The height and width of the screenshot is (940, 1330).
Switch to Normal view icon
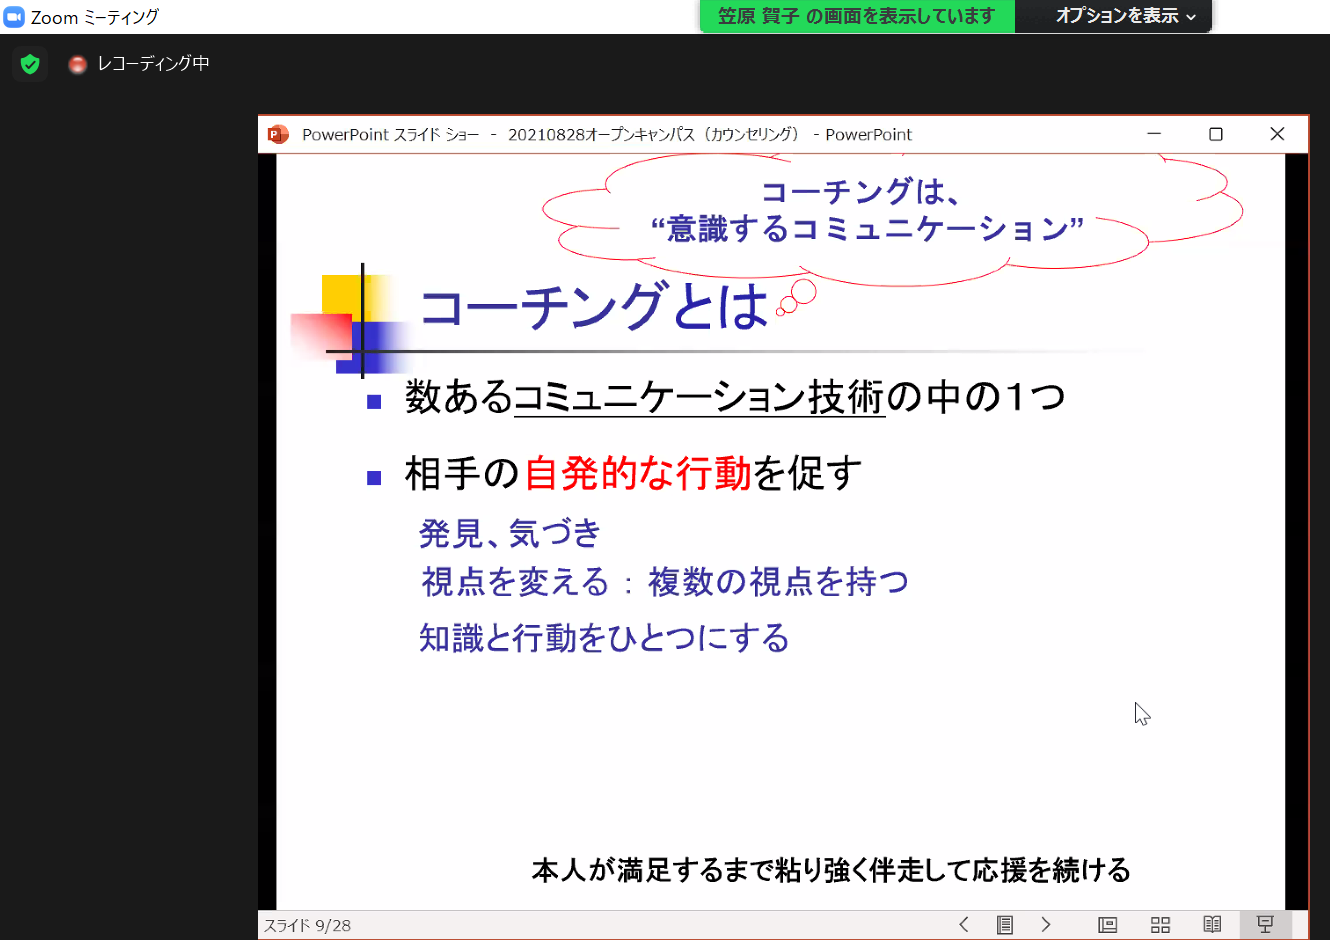tap(1107, 925)
